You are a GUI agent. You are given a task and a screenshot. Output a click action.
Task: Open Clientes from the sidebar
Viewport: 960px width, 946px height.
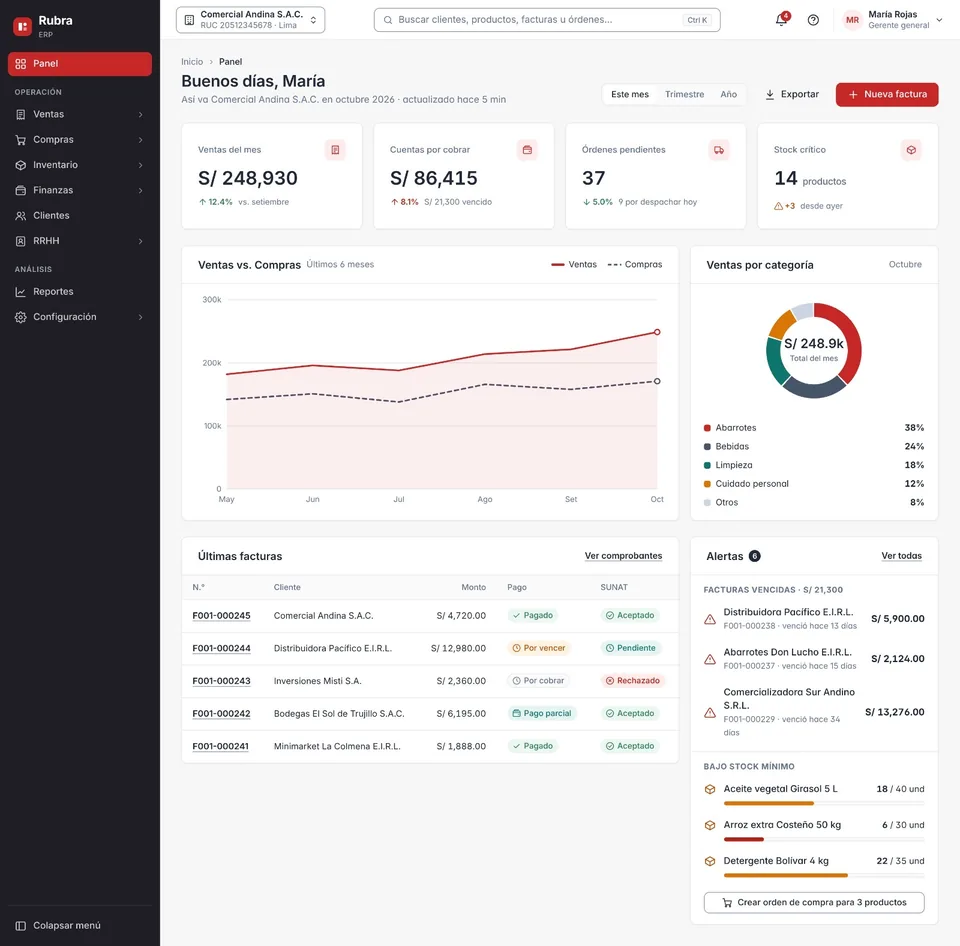(x=80, y=216)
